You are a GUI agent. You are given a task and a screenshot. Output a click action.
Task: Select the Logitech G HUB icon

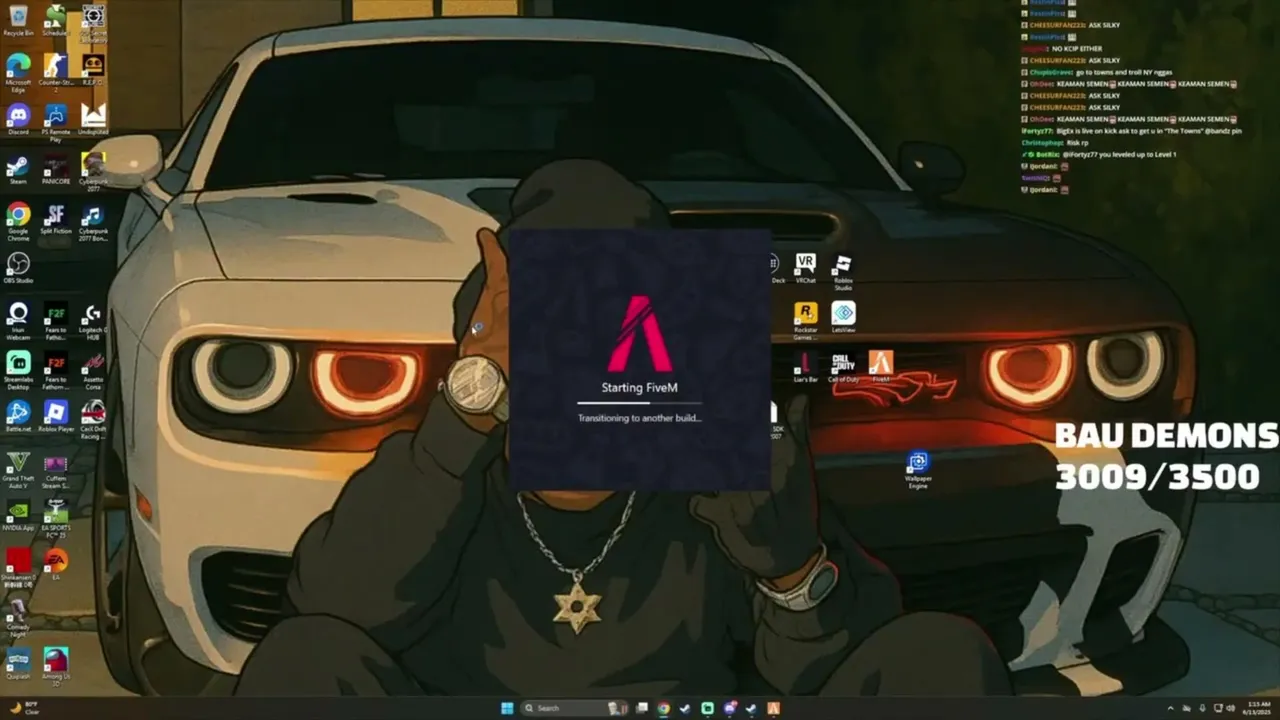point(93,320)
